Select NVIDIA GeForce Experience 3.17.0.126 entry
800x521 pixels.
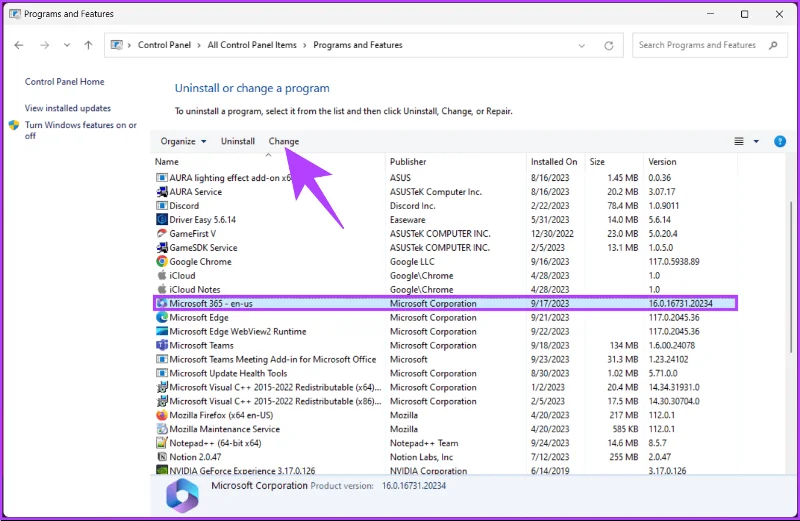[x=242, y=470]
